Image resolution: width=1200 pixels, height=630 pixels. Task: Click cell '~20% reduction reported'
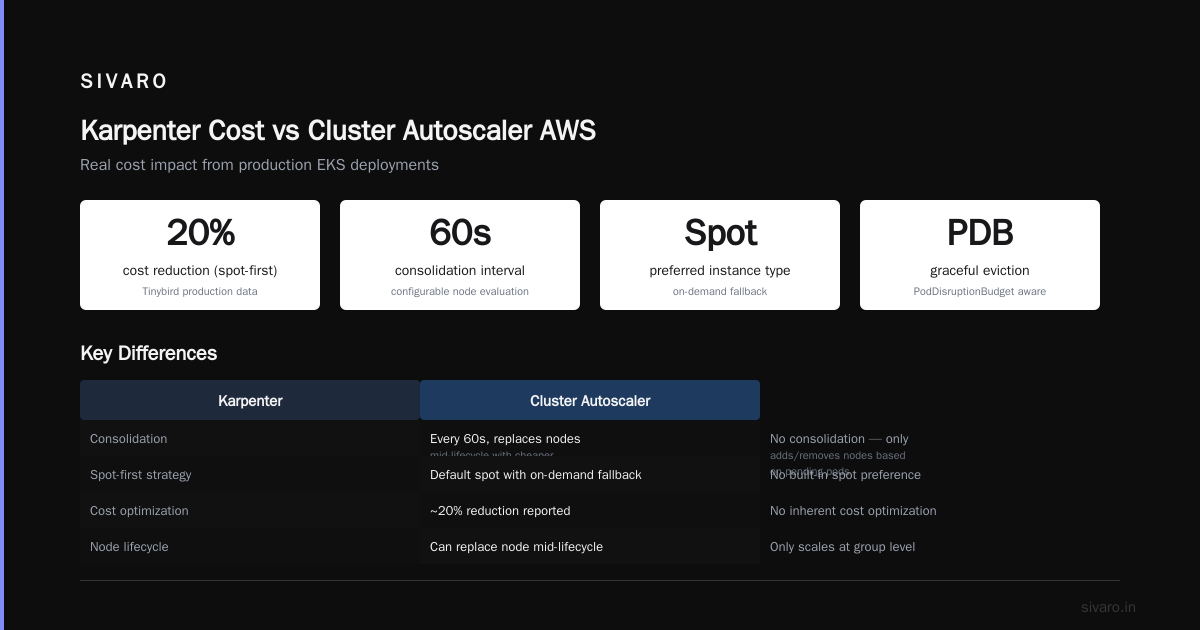500,511
